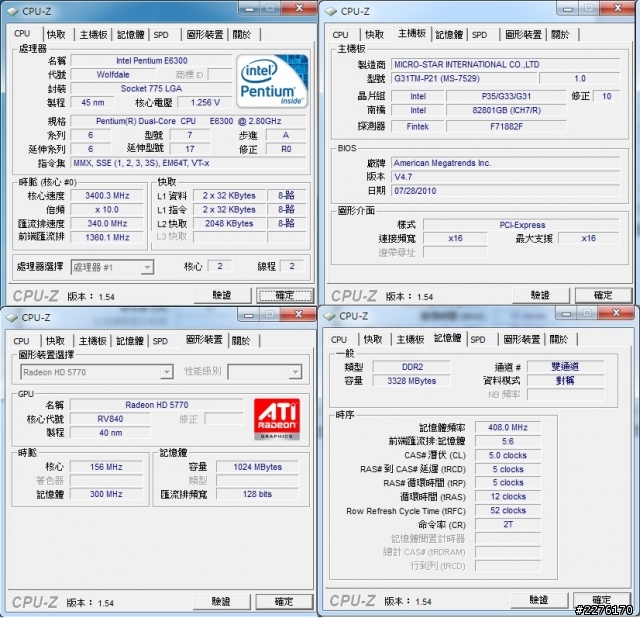The height and width of the screenshot is (618, 640).
Task: Close the CPU-Z memory window
Action: coord(616,313)
